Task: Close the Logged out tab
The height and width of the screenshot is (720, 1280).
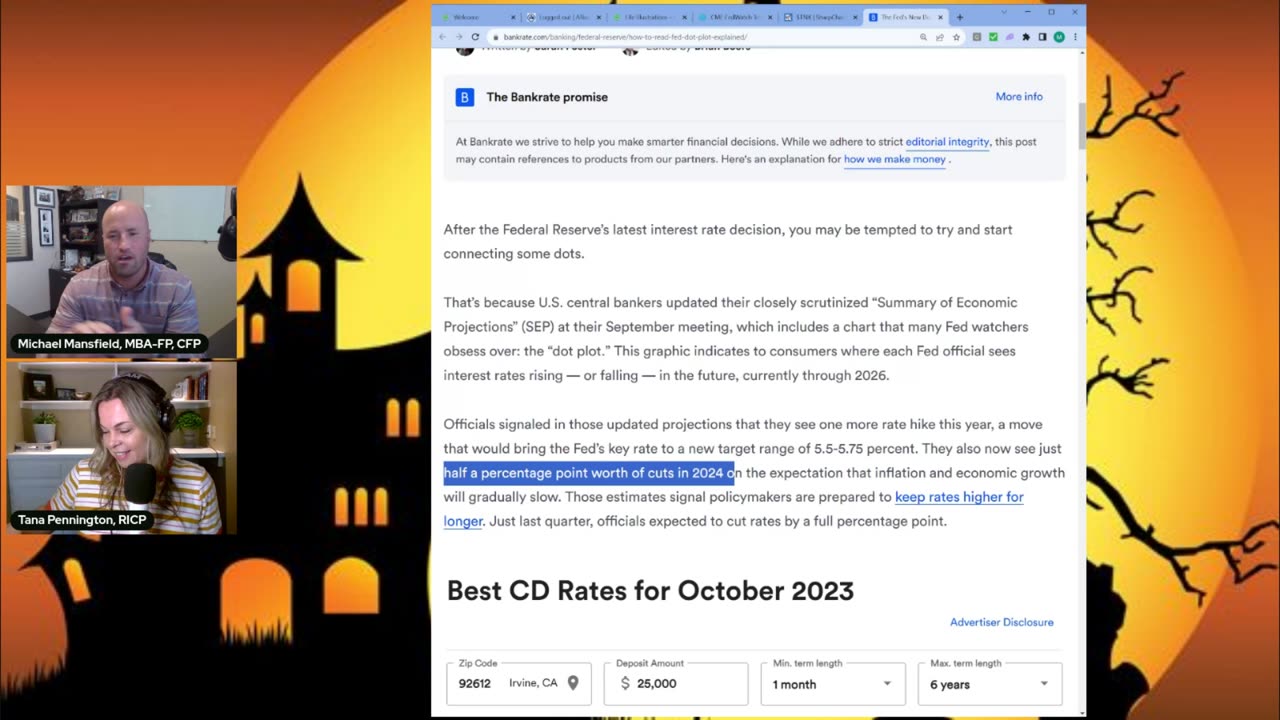Action: 599,17
